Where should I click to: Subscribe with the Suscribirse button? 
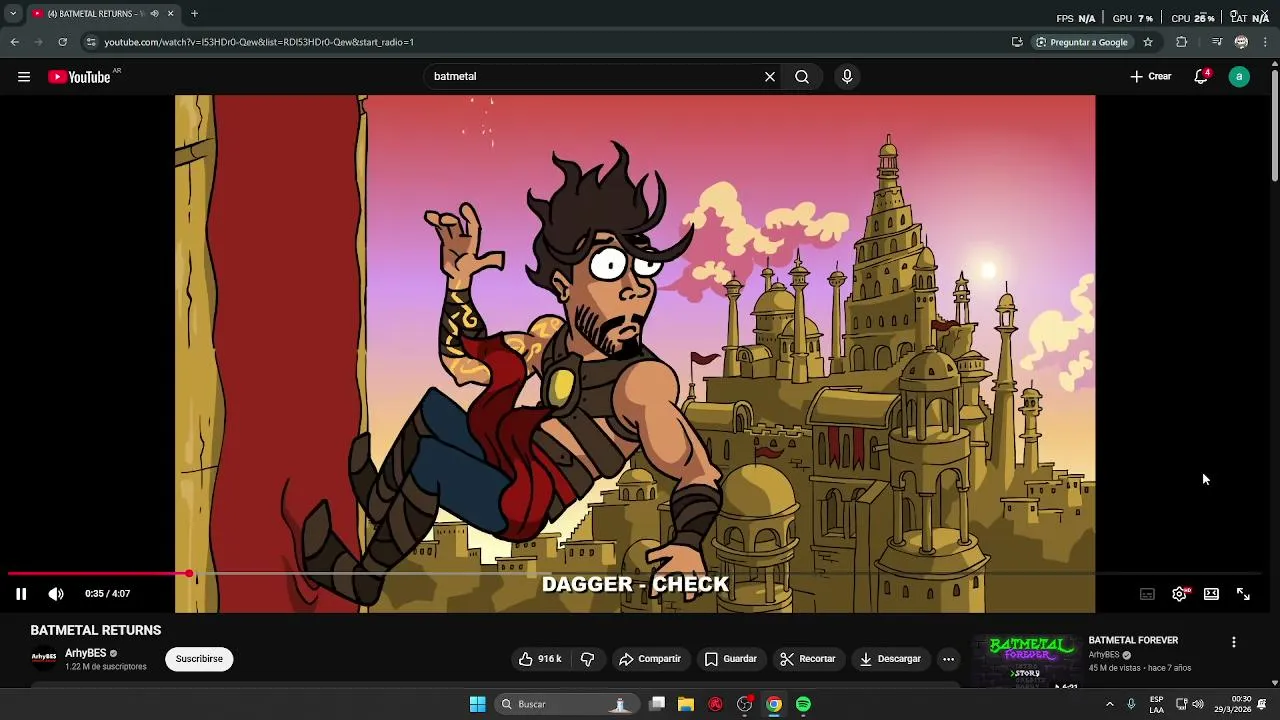(199, 659)
